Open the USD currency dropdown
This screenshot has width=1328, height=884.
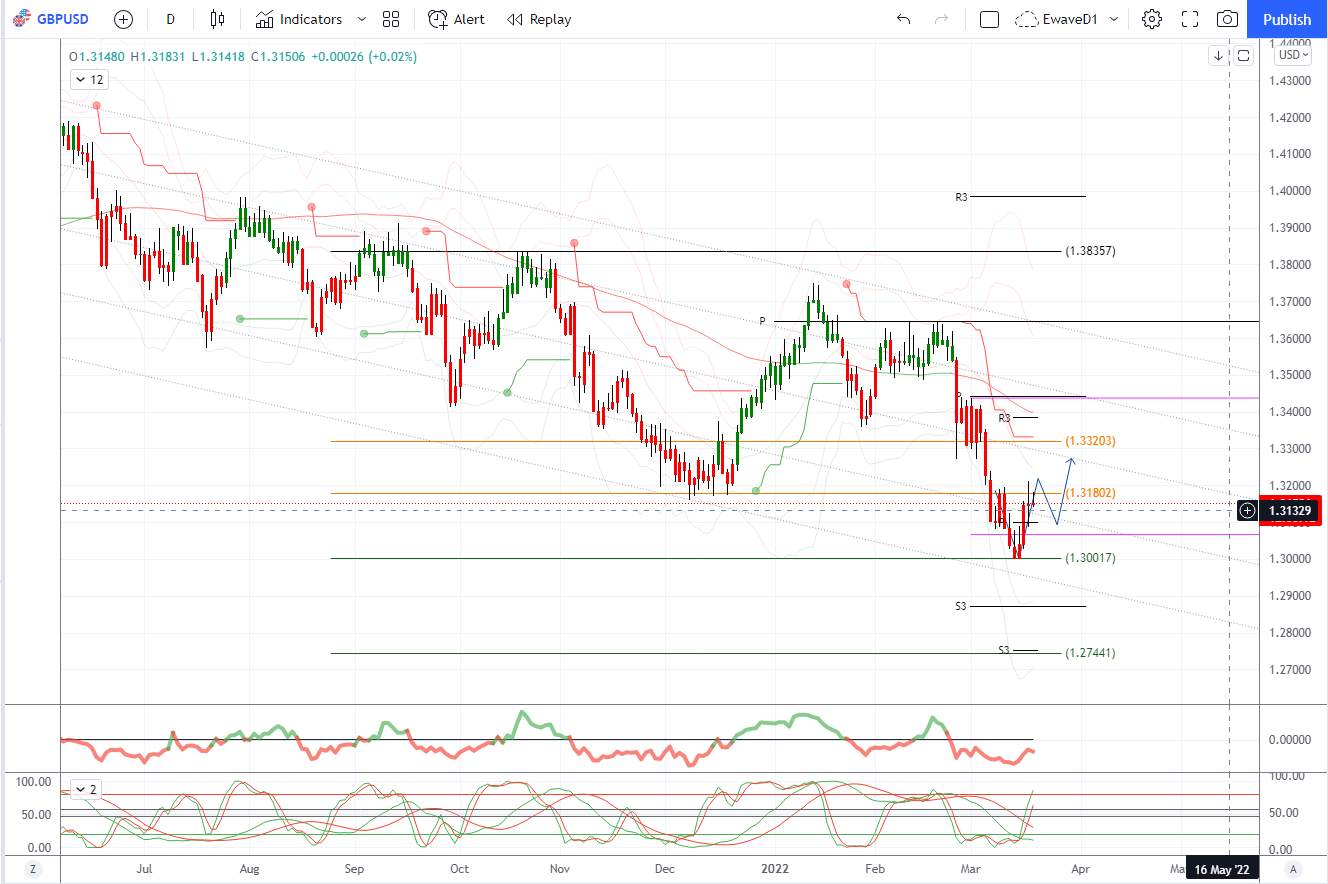click(x=1292, y=54)
